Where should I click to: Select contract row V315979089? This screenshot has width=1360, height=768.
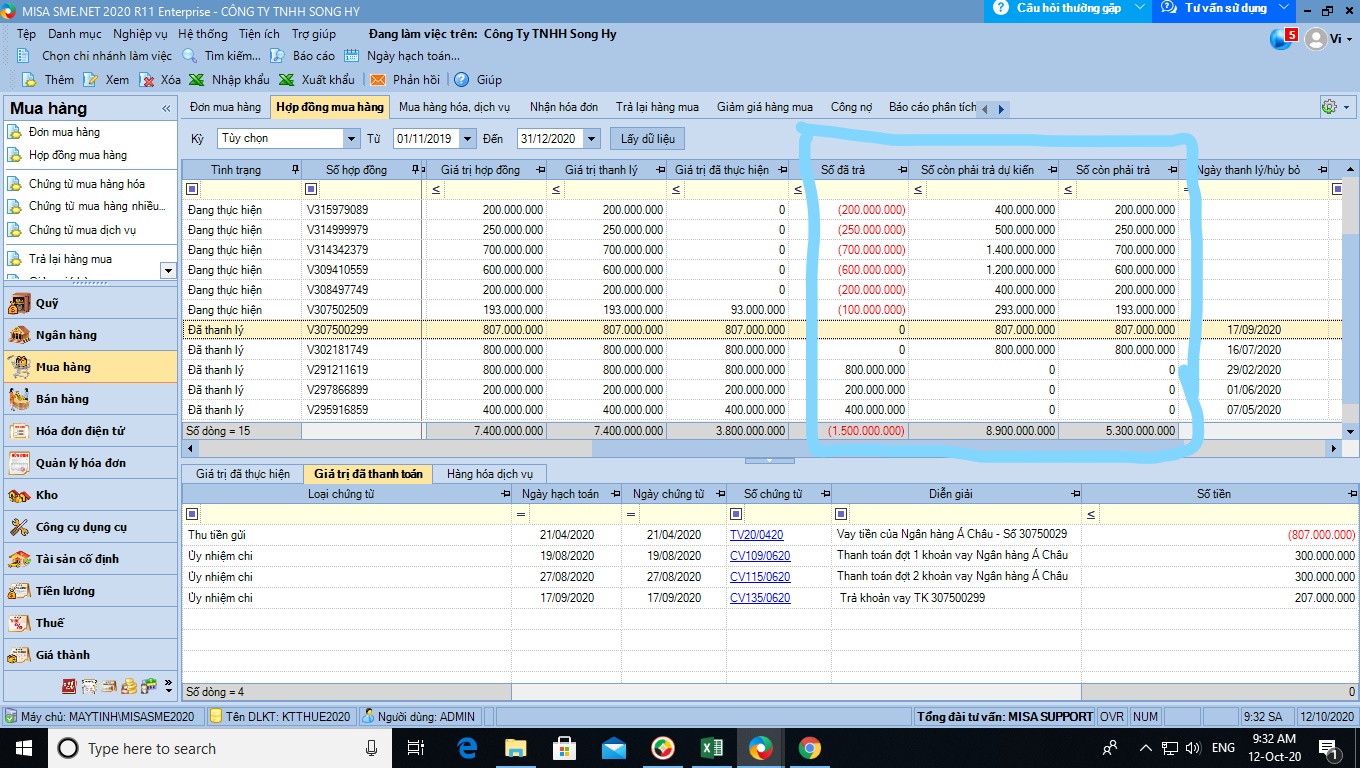tap(760, 210)
